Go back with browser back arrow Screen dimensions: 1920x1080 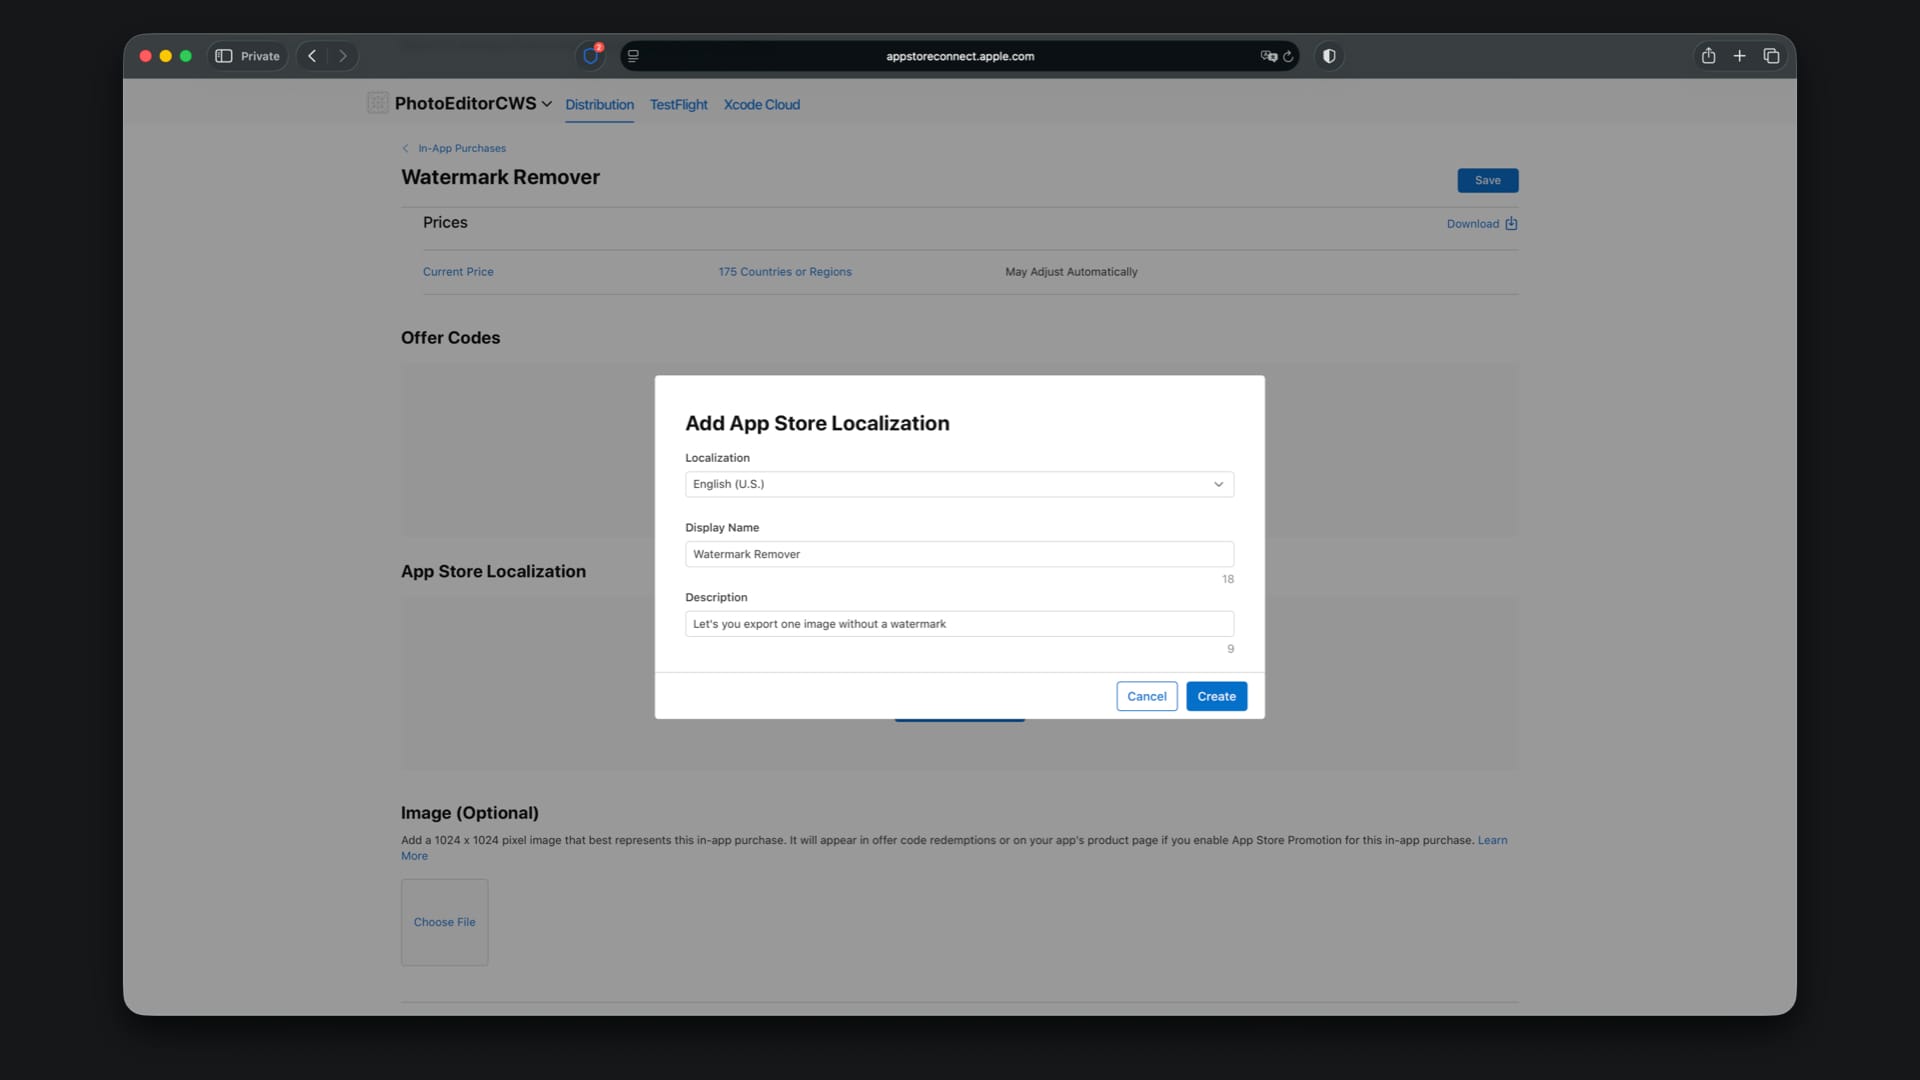tap(312, 56)
